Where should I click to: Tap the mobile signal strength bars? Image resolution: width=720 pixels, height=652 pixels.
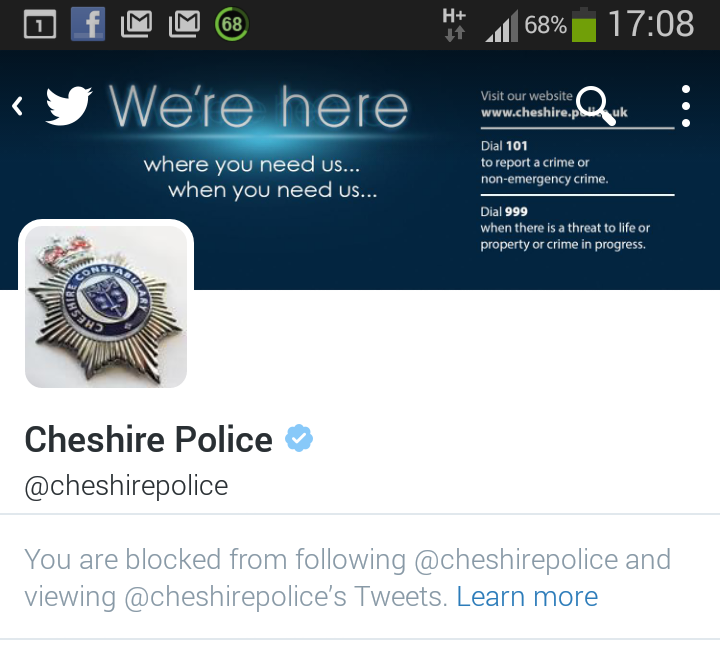pyautogui.click(x=502, y=26)
